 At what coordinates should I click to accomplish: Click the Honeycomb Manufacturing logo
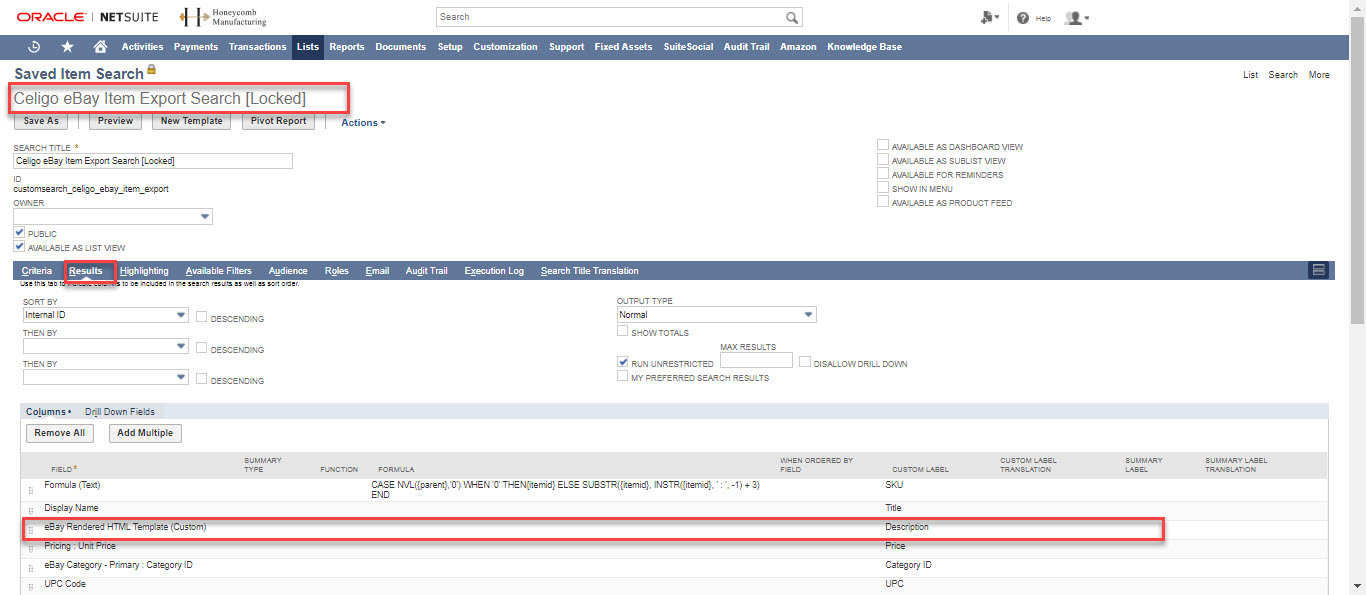223,18
